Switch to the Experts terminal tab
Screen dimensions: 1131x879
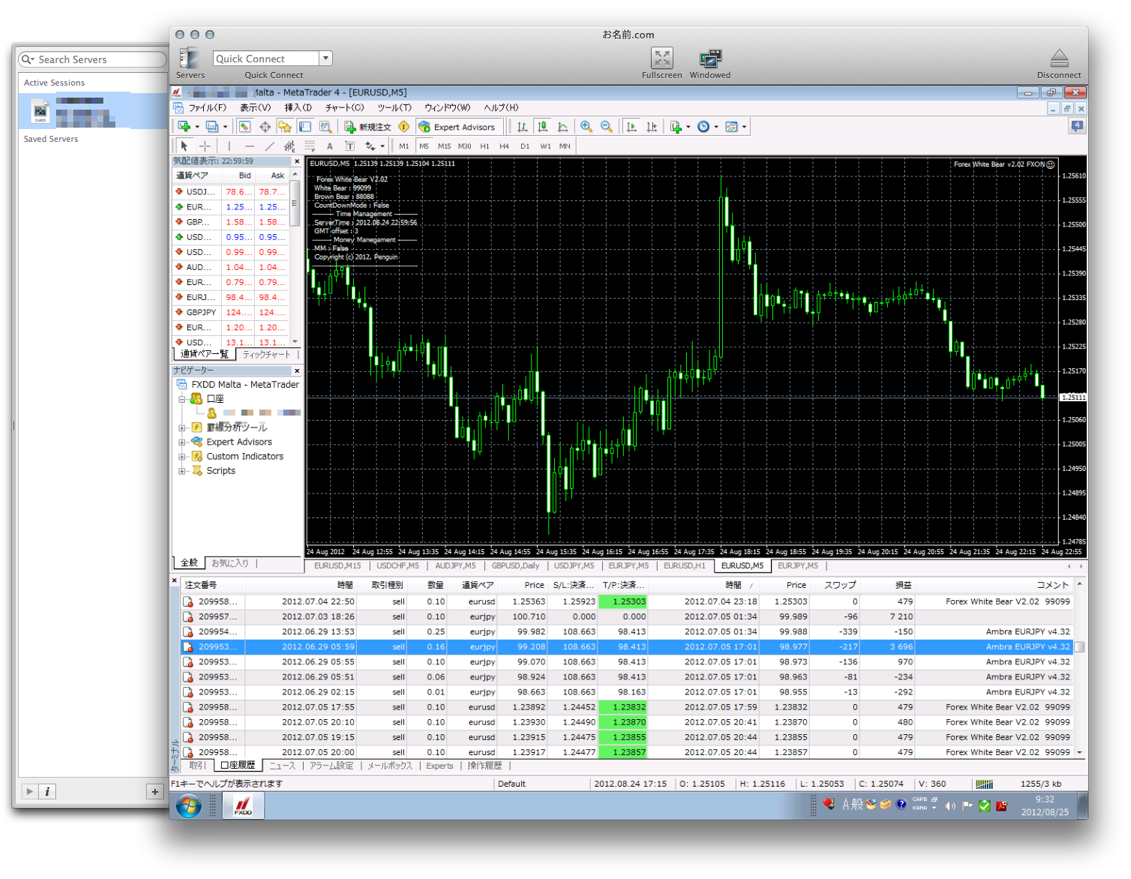point(439,766)
